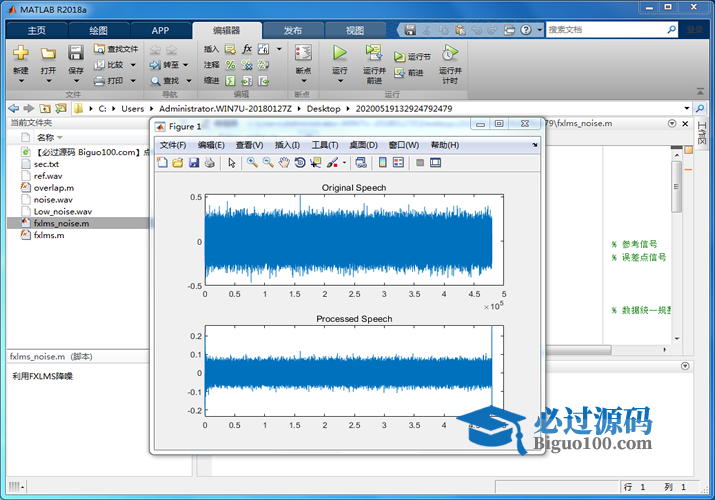
Task: Toggle the Brush data tool
Action: tap(332, 163)
